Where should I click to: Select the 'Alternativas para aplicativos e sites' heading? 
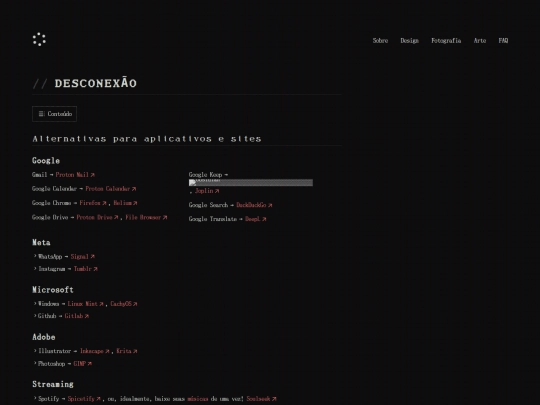coord(147,139)
